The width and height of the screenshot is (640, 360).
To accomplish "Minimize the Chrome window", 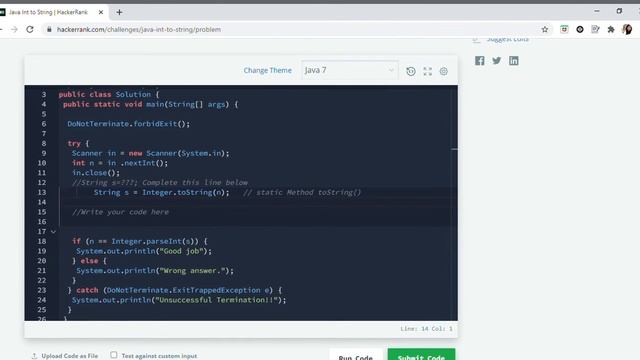I will coord(597,11).
